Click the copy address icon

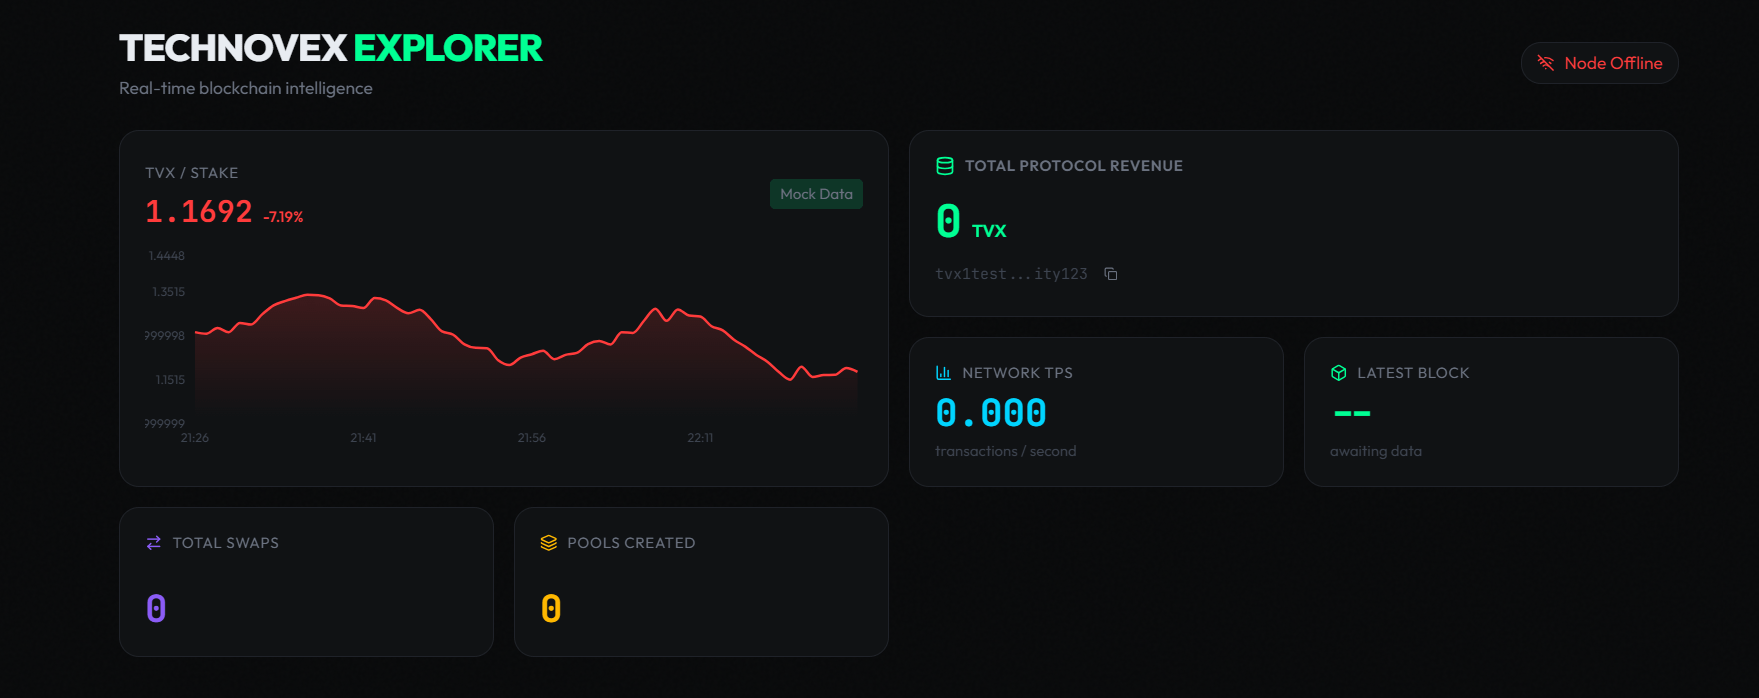1110,274
